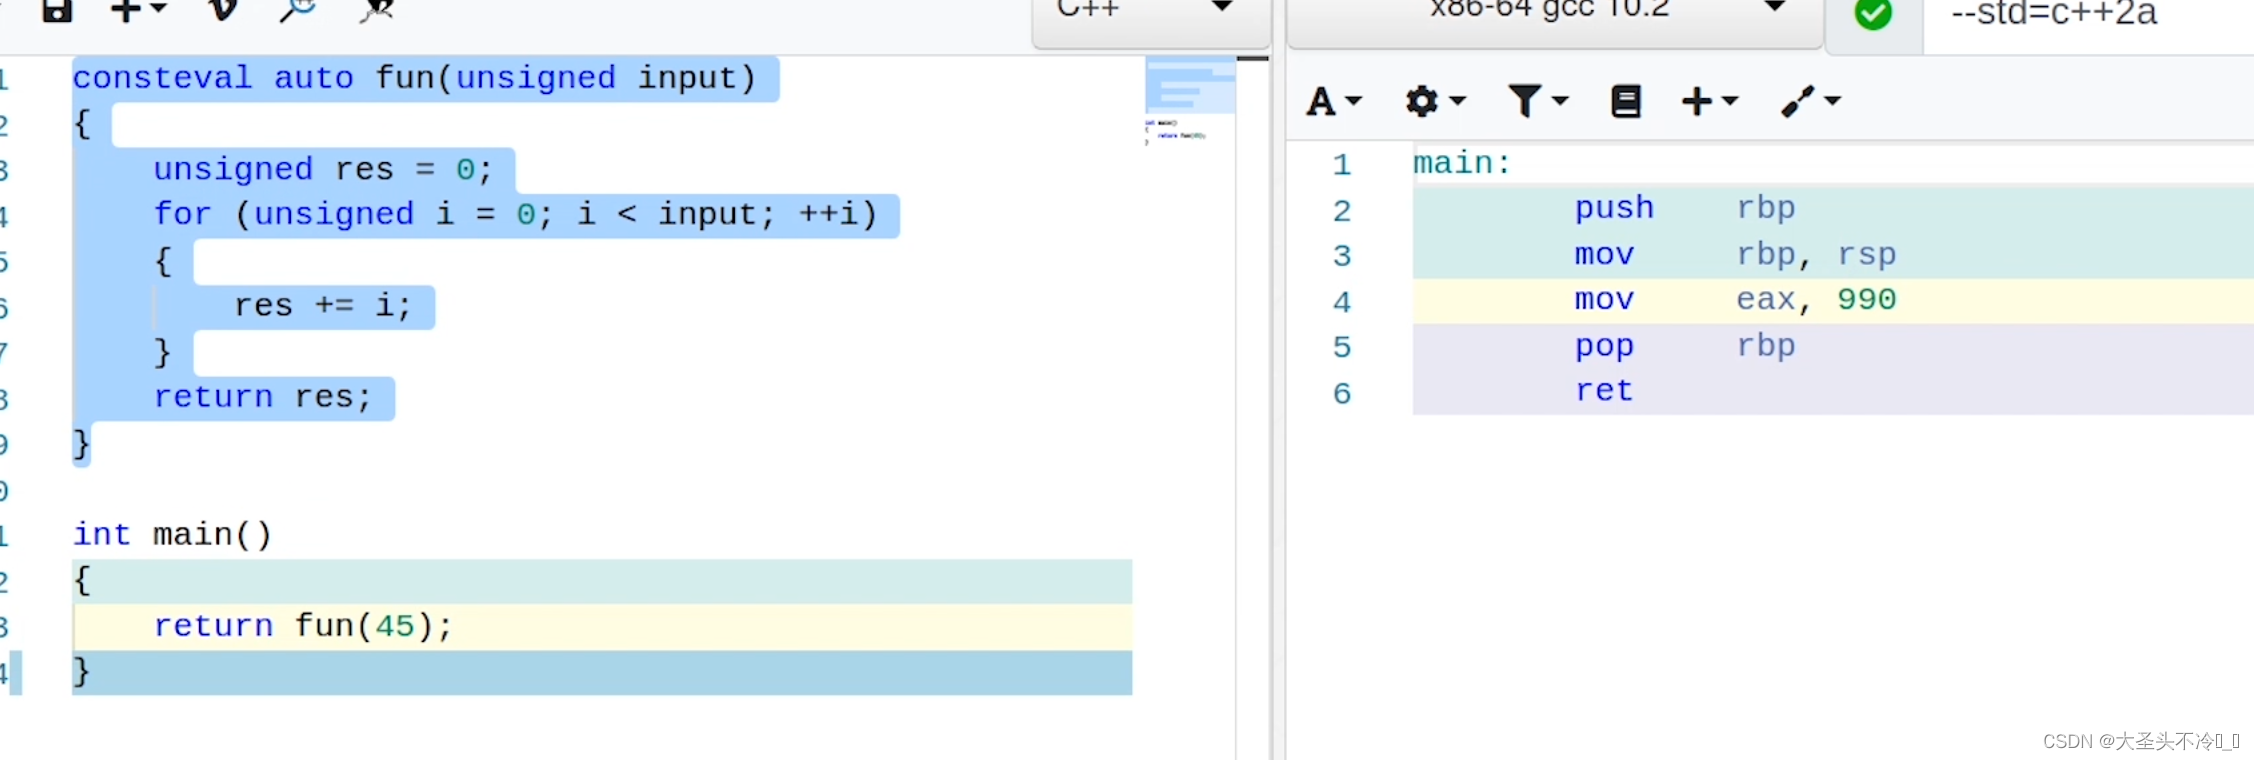Open the editor's plus add-new dropdown
This screenshot has height=760, width=2254.
click(138, 10)
